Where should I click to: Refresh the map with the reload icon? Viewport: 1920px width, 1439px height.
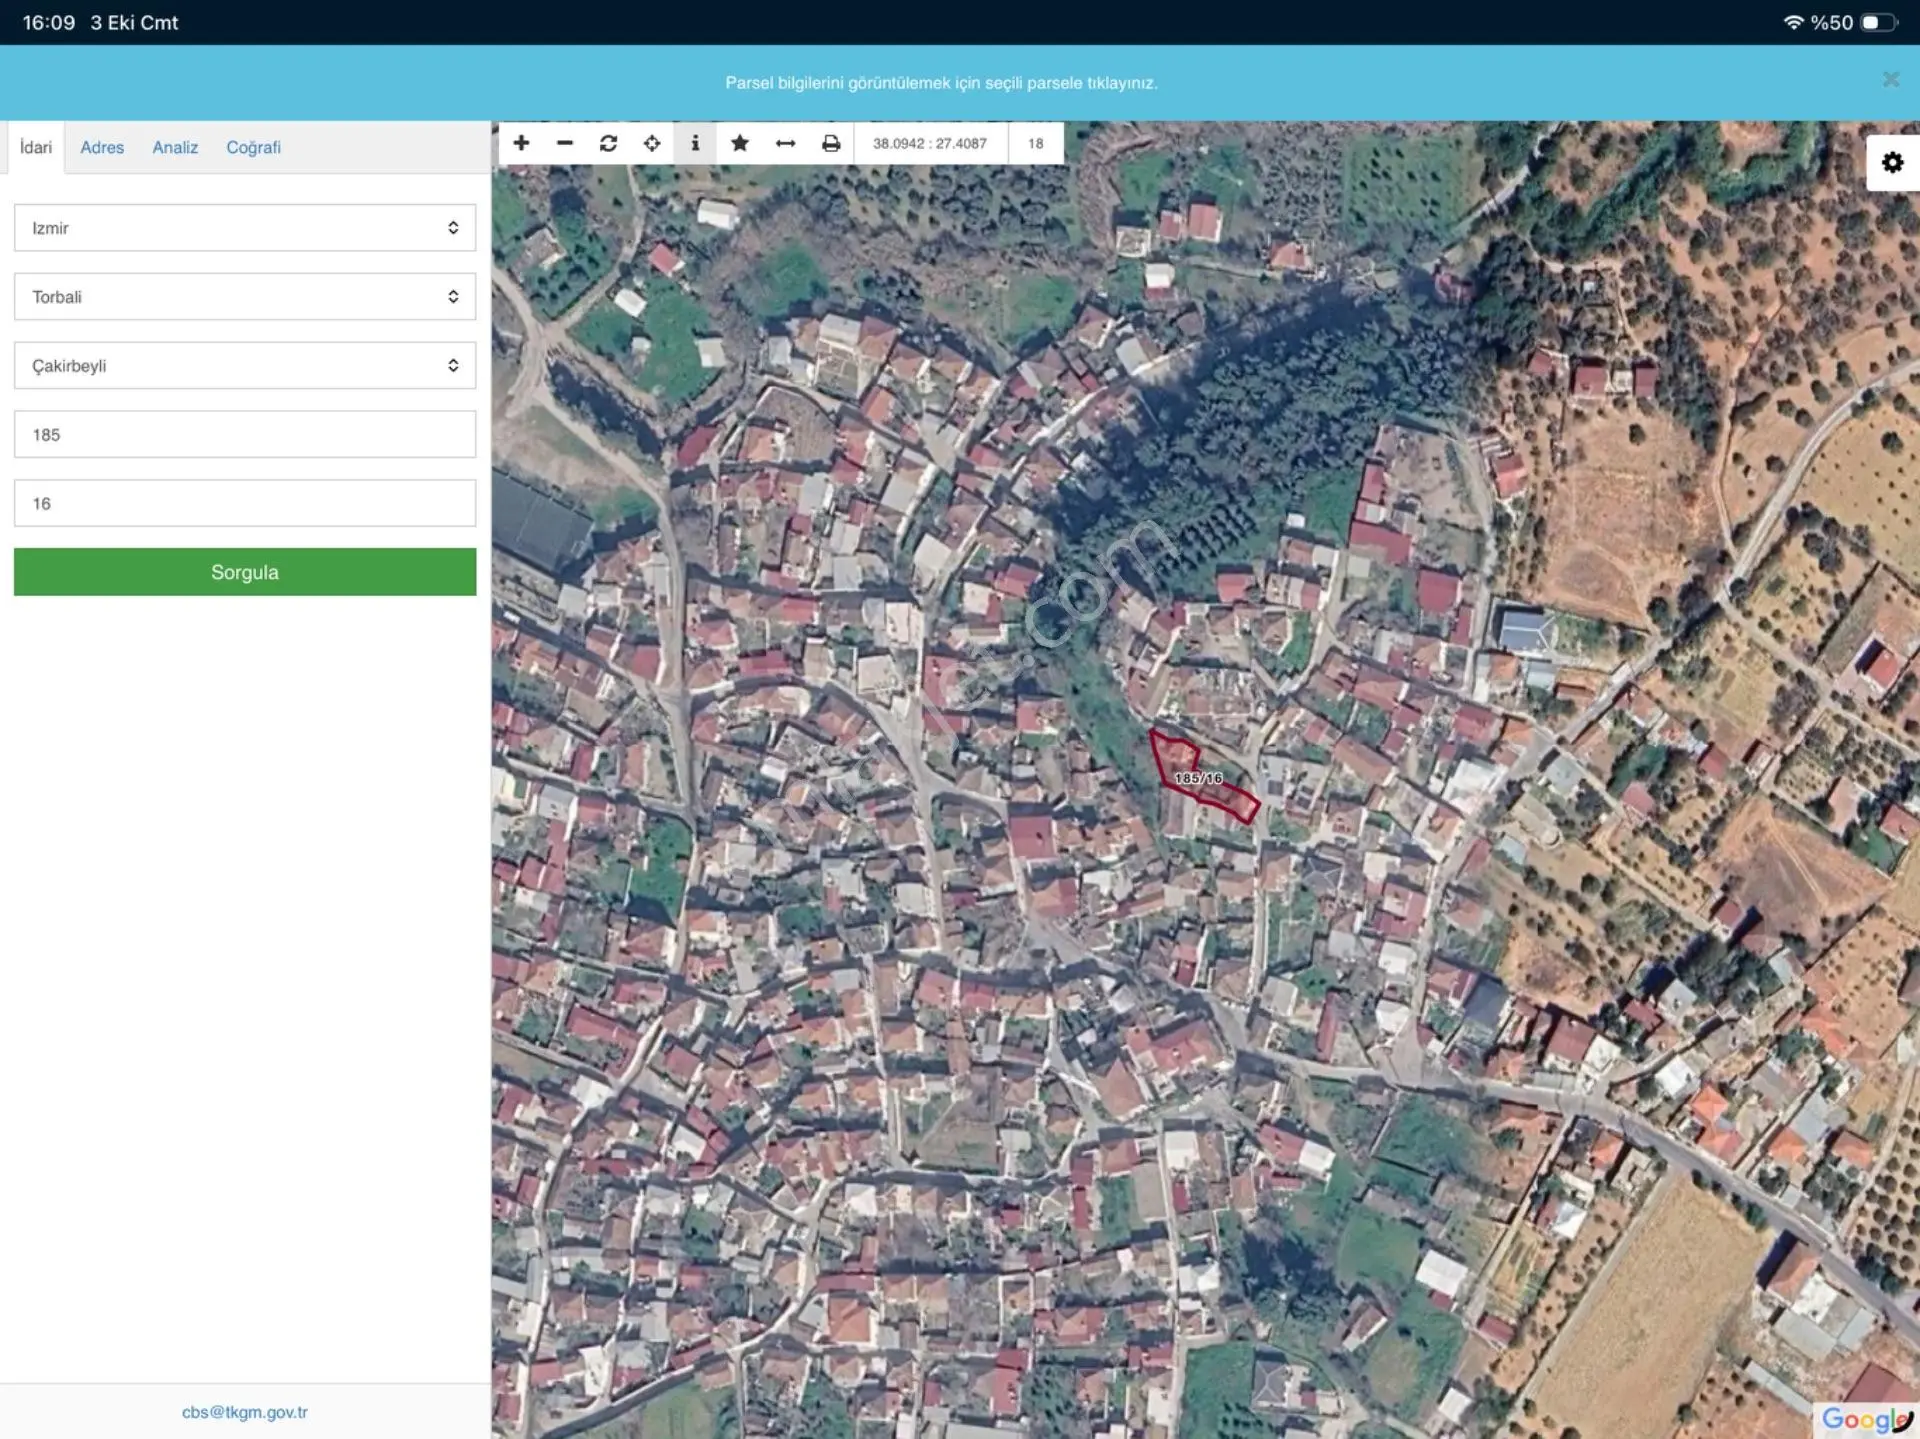point(608,143)
